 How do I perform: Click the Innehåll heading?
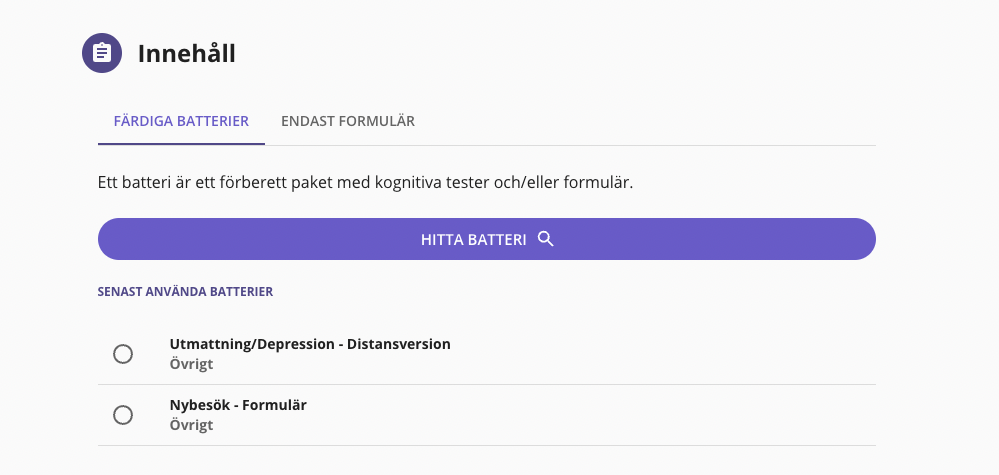click(187, 53)
